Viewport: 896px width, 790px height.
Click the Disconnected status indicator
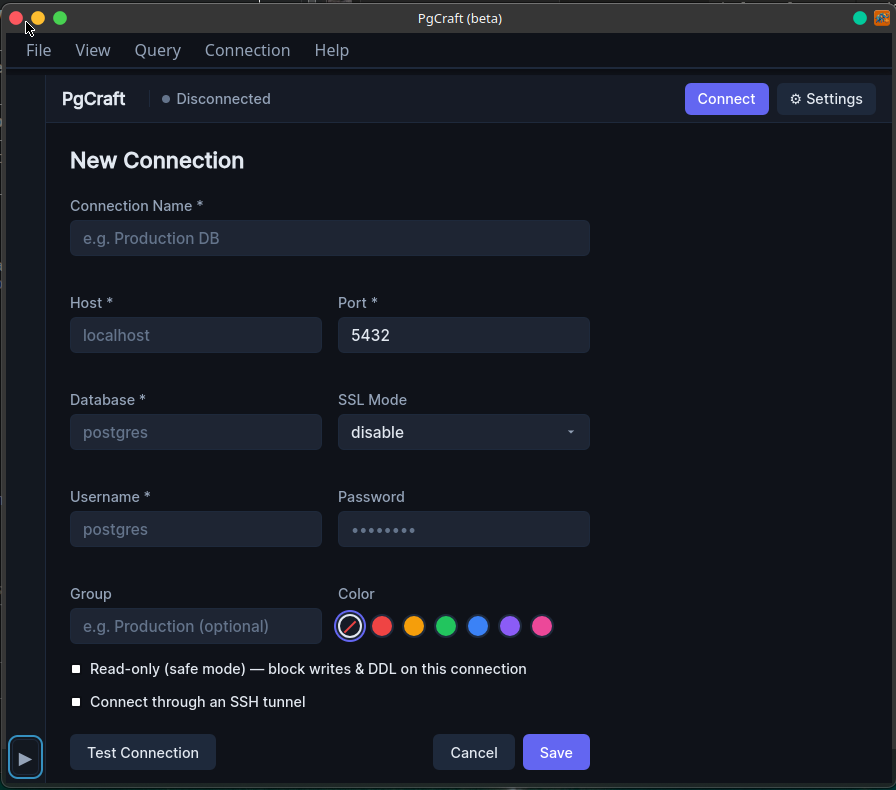pos(216,99)
